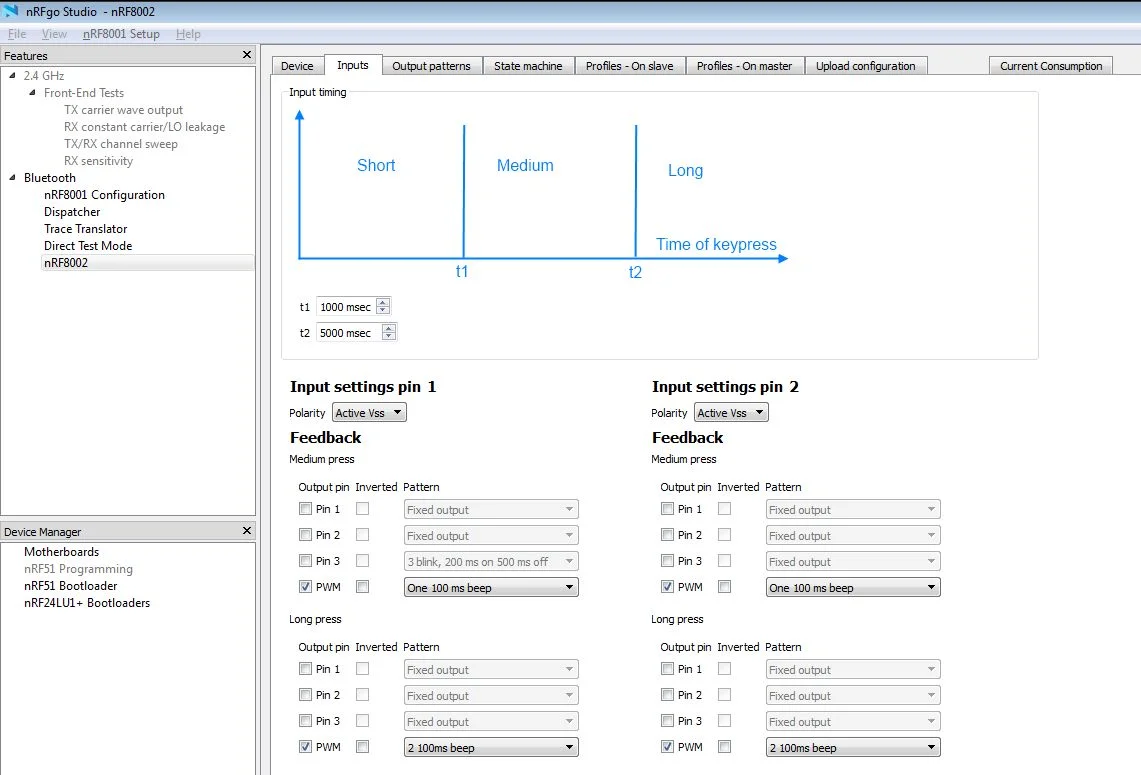Select TX/RX channel sweep item
The image size is (1141, 775).
click(x=120, y=144)
